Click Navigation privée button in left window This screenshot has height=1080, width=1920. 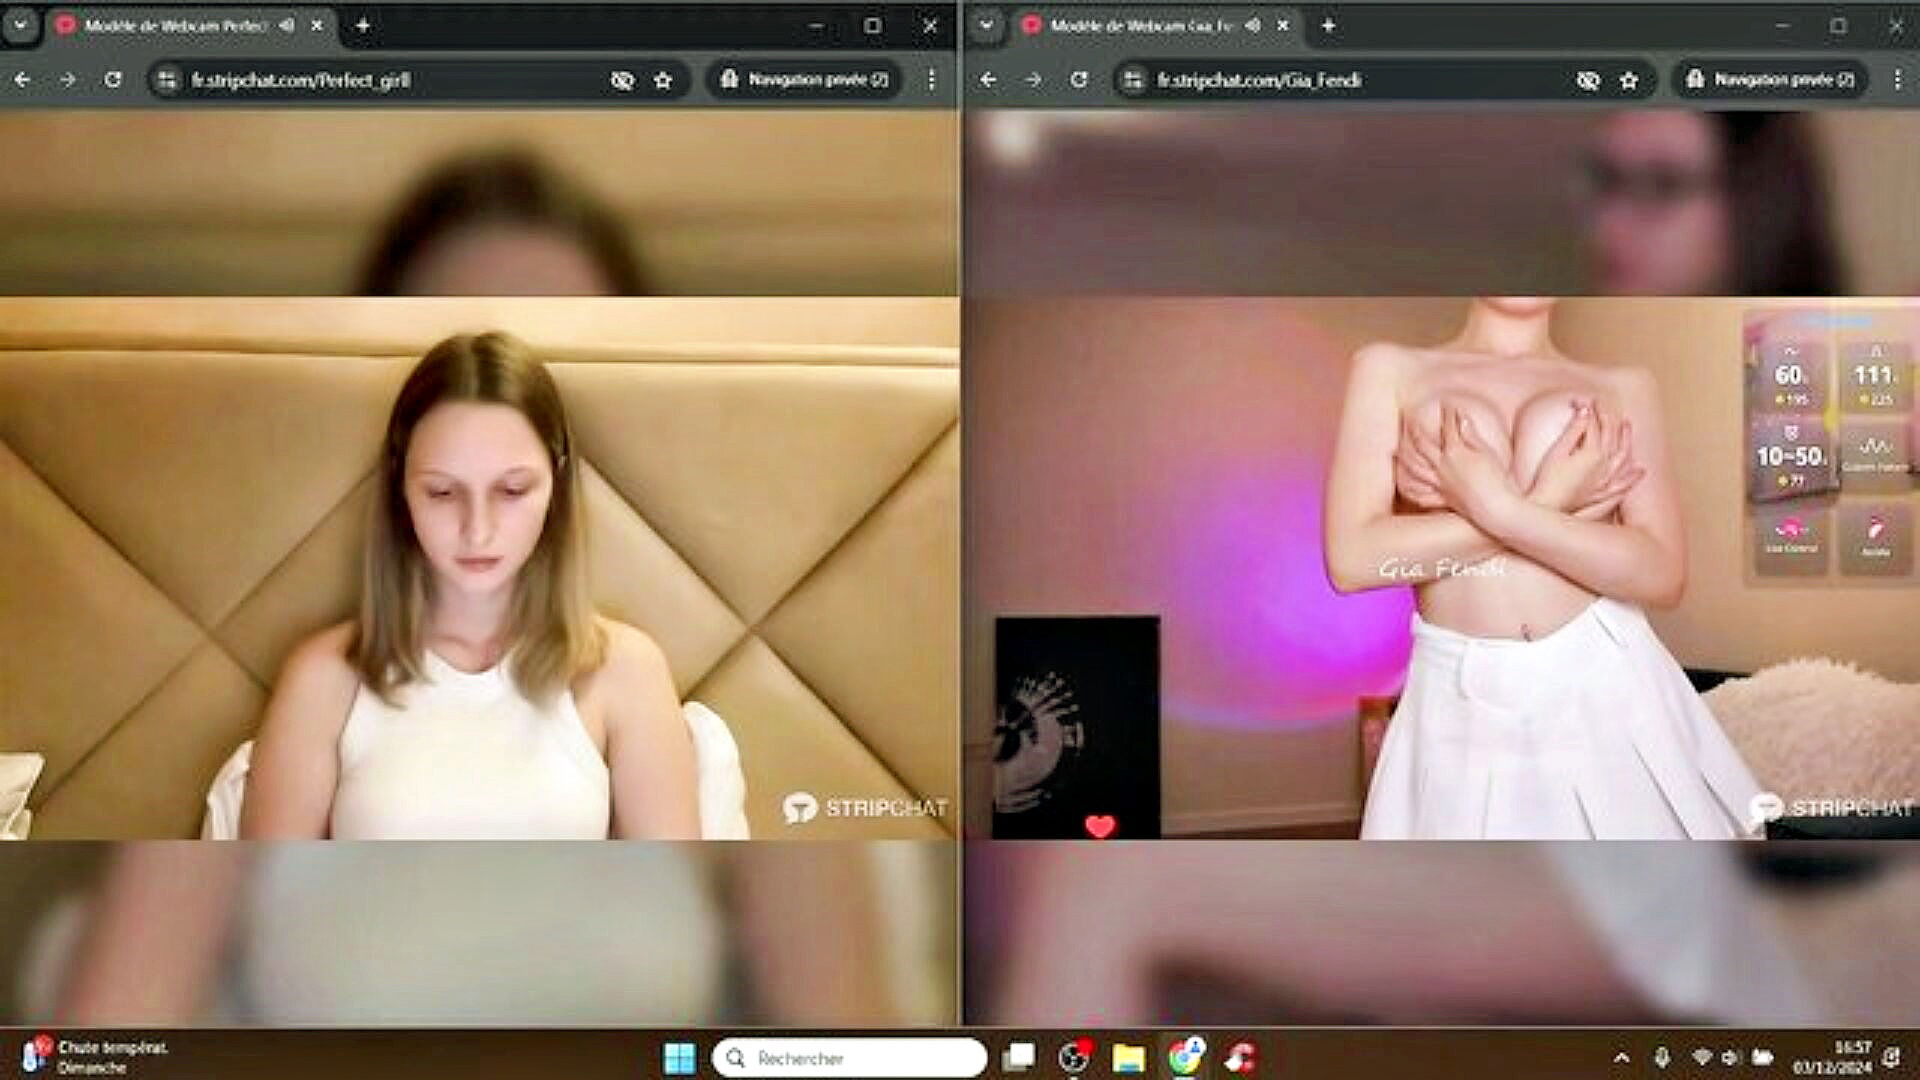(805, 79)
